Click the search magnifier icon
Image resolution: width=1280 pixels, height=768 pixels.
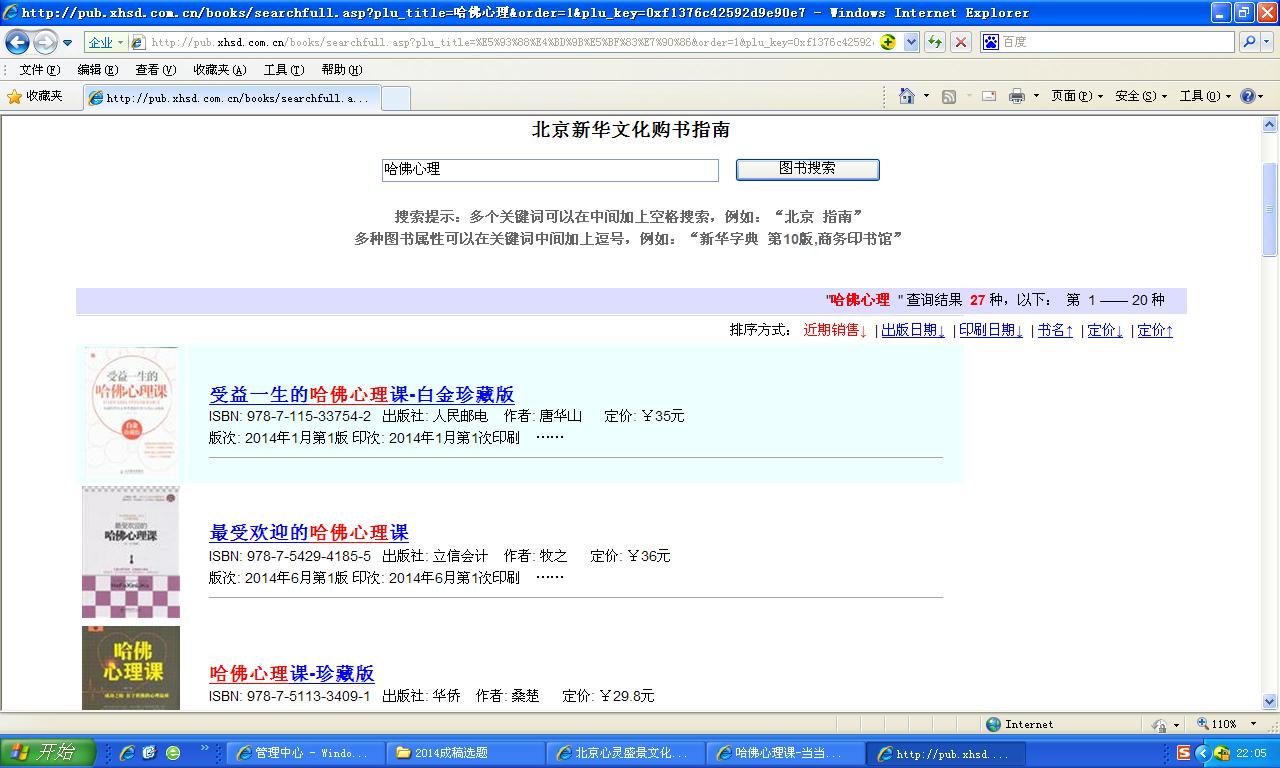(1249, 42)
